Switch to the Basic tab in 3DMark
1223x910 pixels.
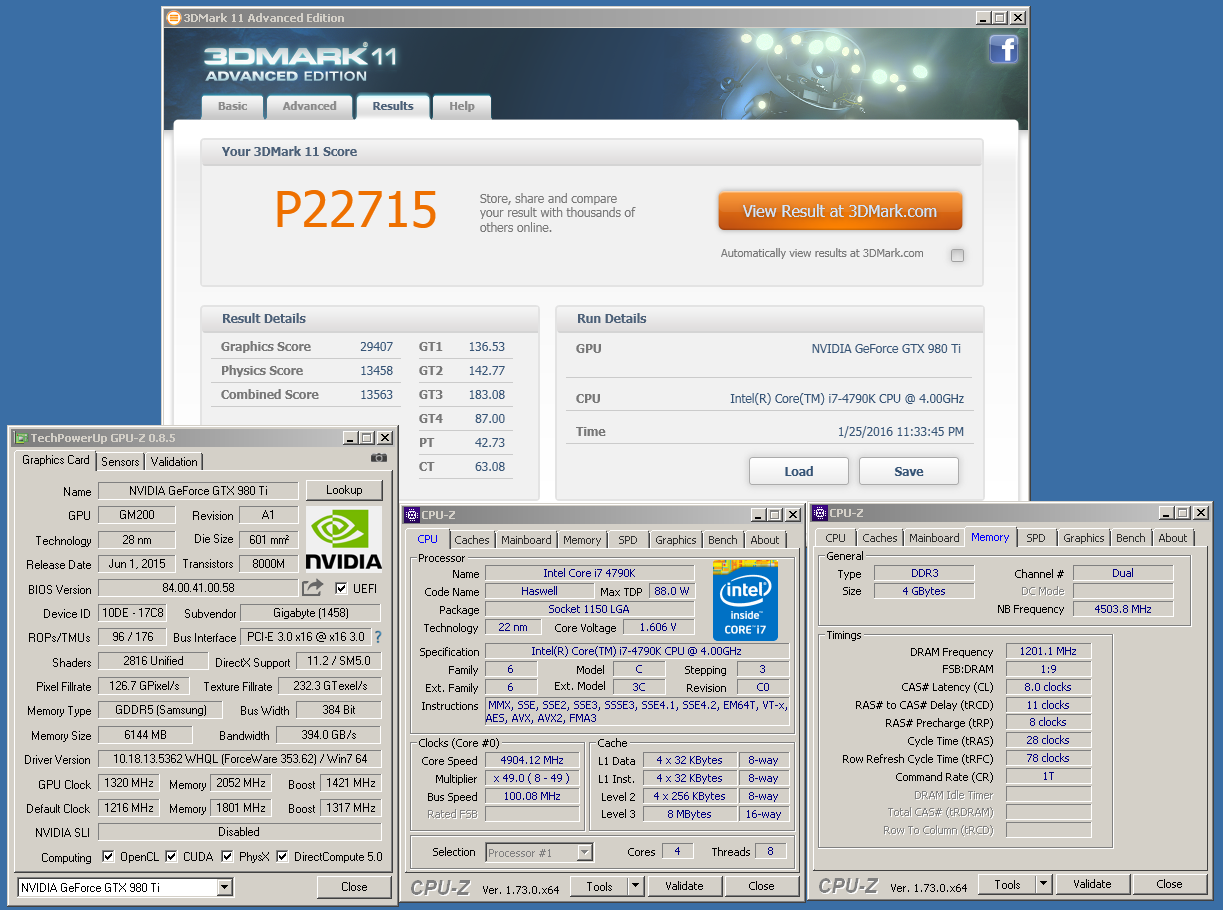[232, 106]
